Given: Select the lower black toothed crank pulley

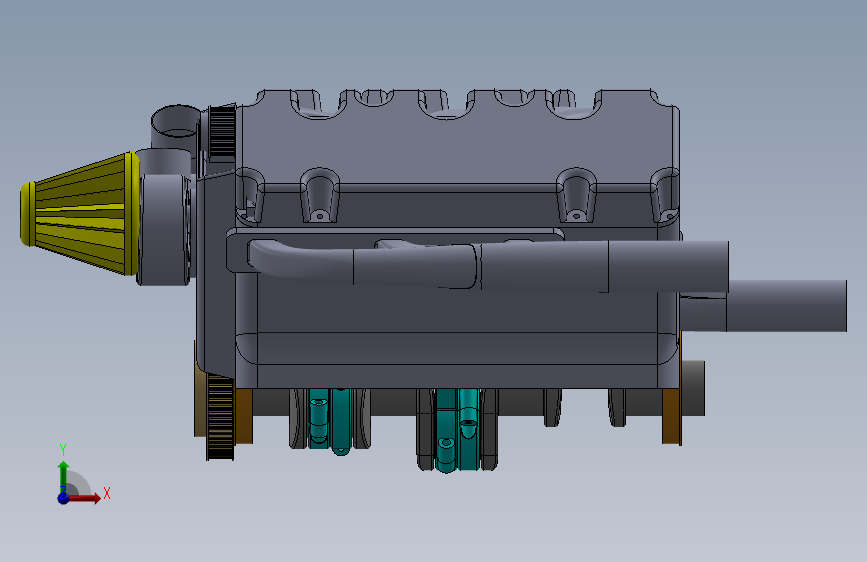Looking at the screenshot, I should (x=220, y=418).
